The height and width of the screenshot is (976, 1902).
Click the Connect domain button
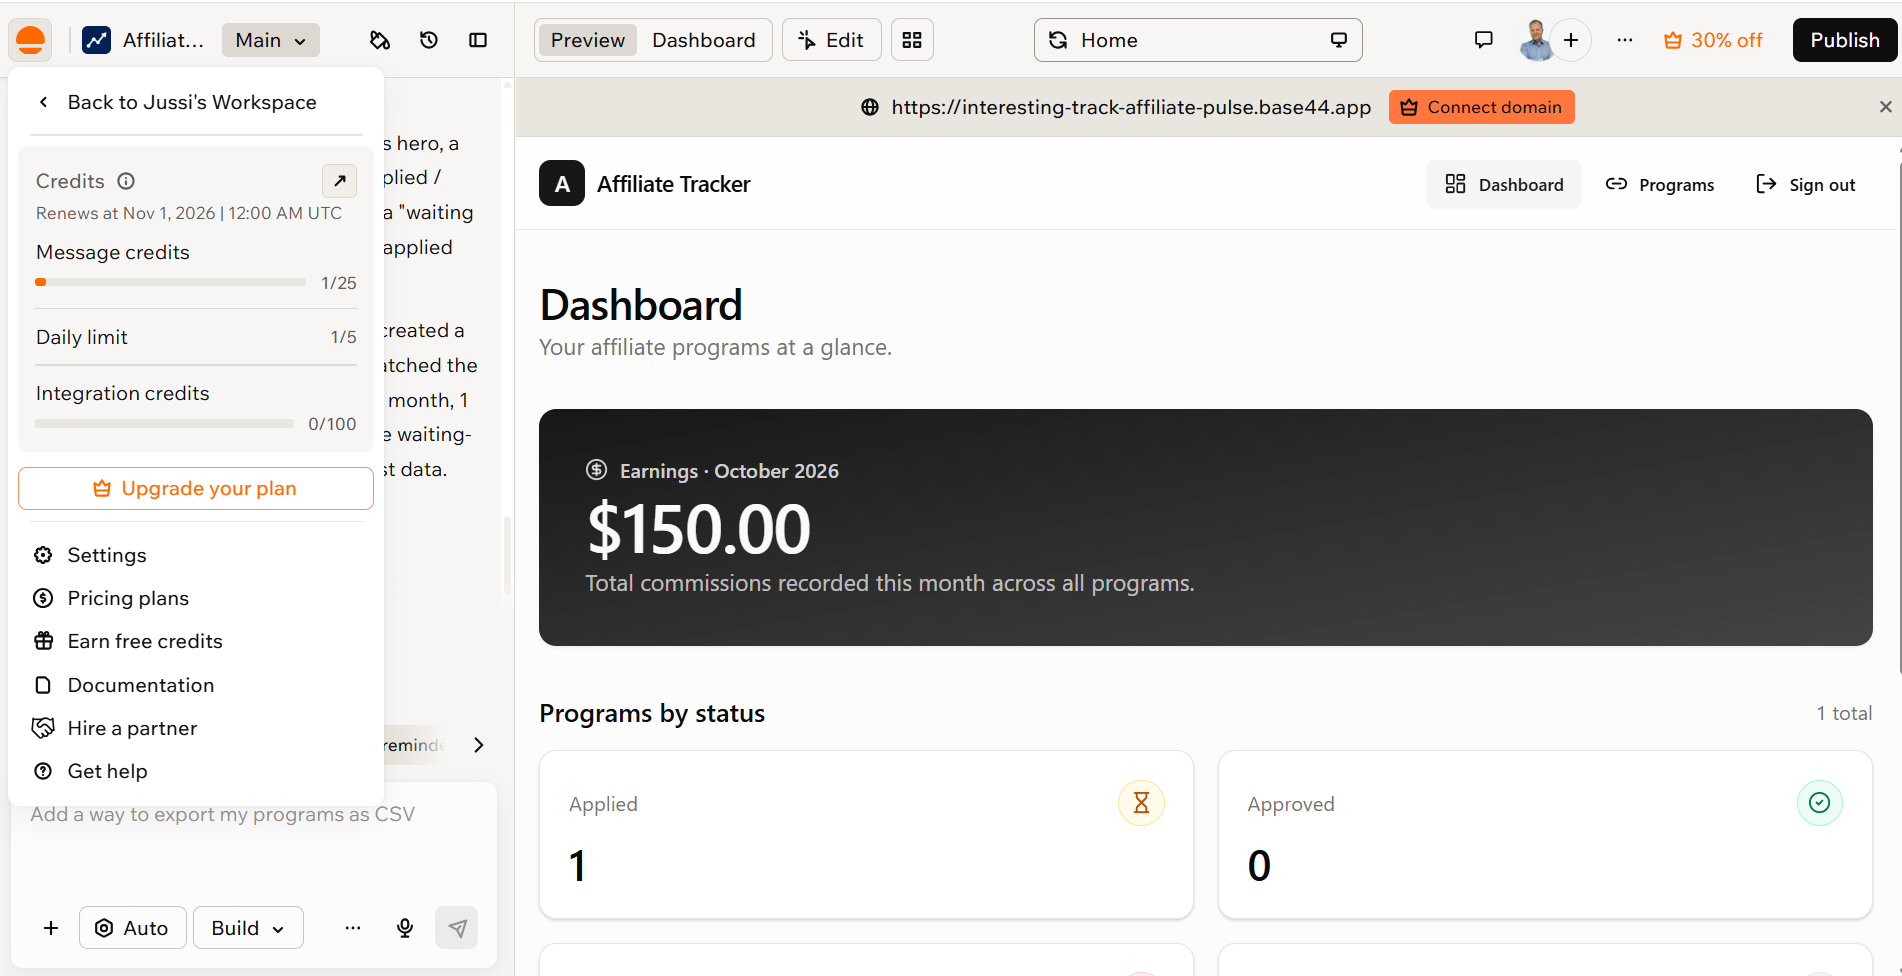(x=1481, y=107)
